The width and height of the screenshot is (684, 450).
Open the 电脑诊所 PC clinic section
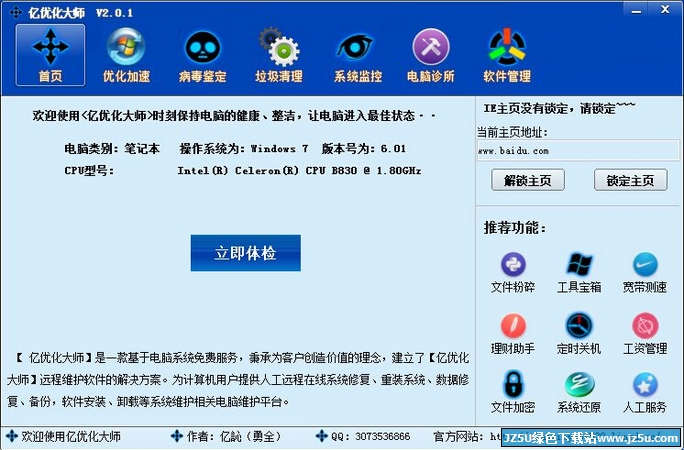431,55
